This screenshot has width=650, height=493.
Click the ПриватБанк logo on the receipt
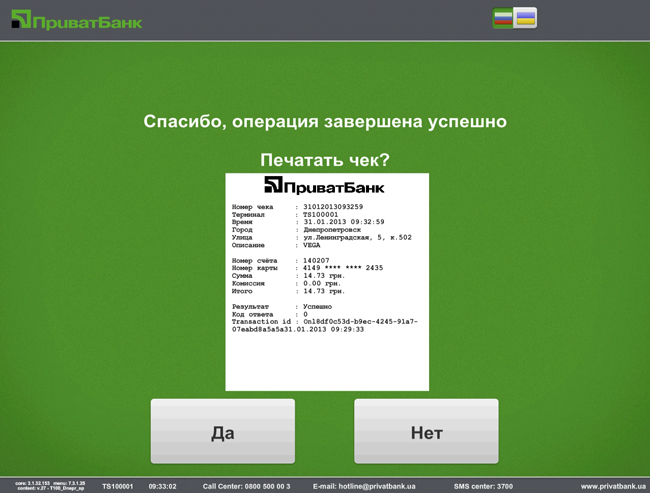coord(324,186)
